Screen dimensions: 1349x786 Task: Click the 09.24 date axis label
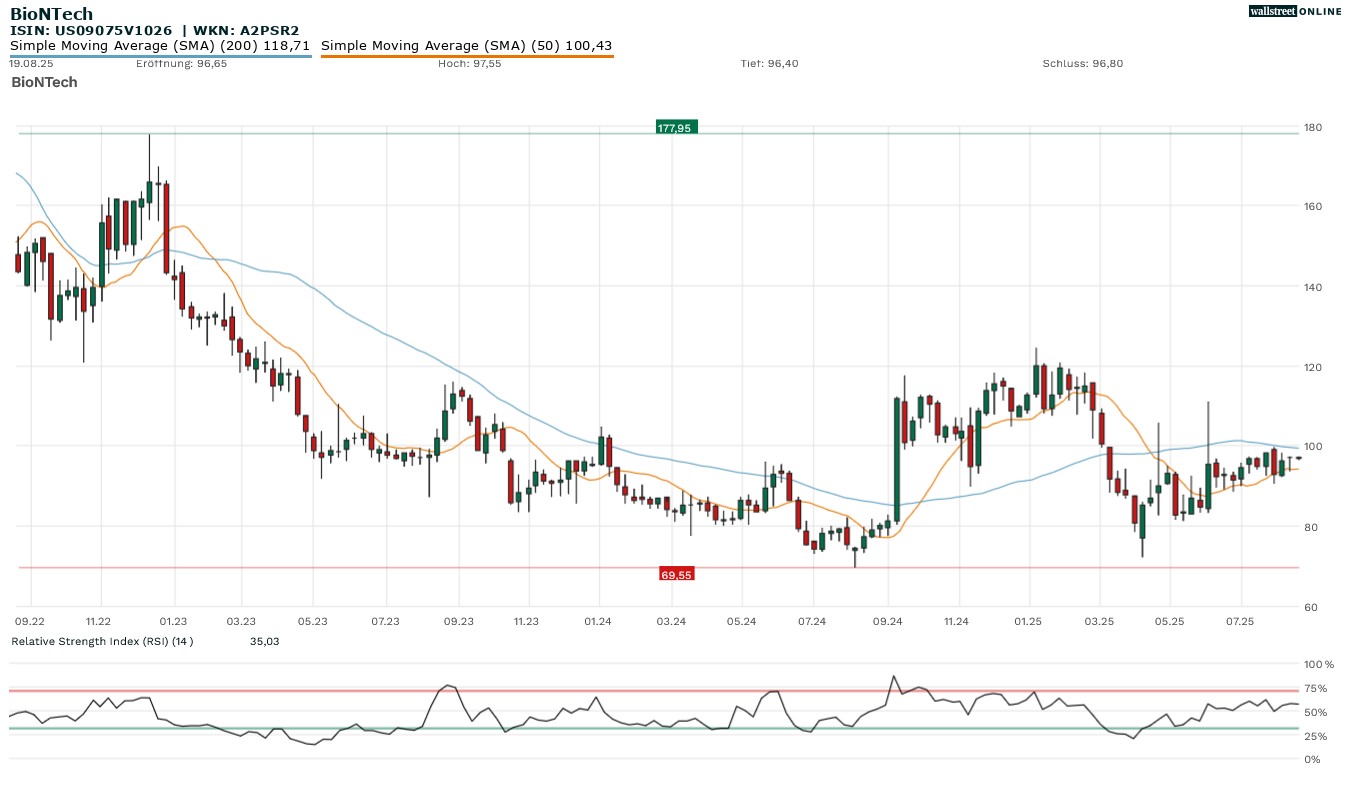(x=888, y=621)
